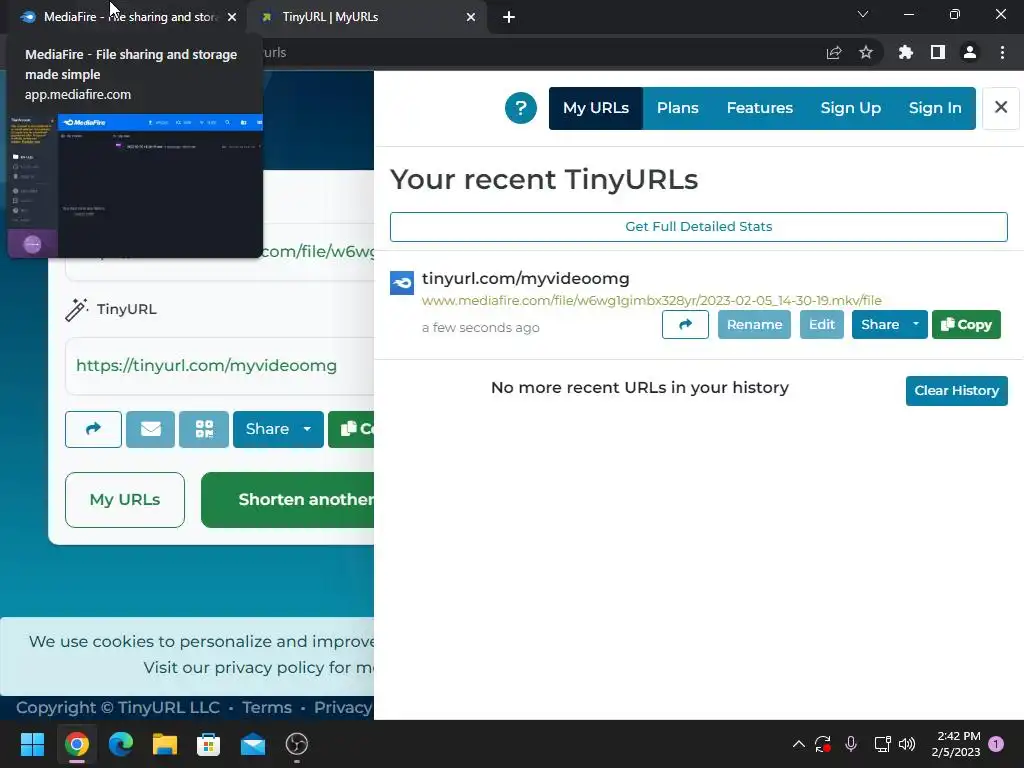Open the Chrome extensions puzzle icon
This screenshot has width=1024, height=768.
905,53
